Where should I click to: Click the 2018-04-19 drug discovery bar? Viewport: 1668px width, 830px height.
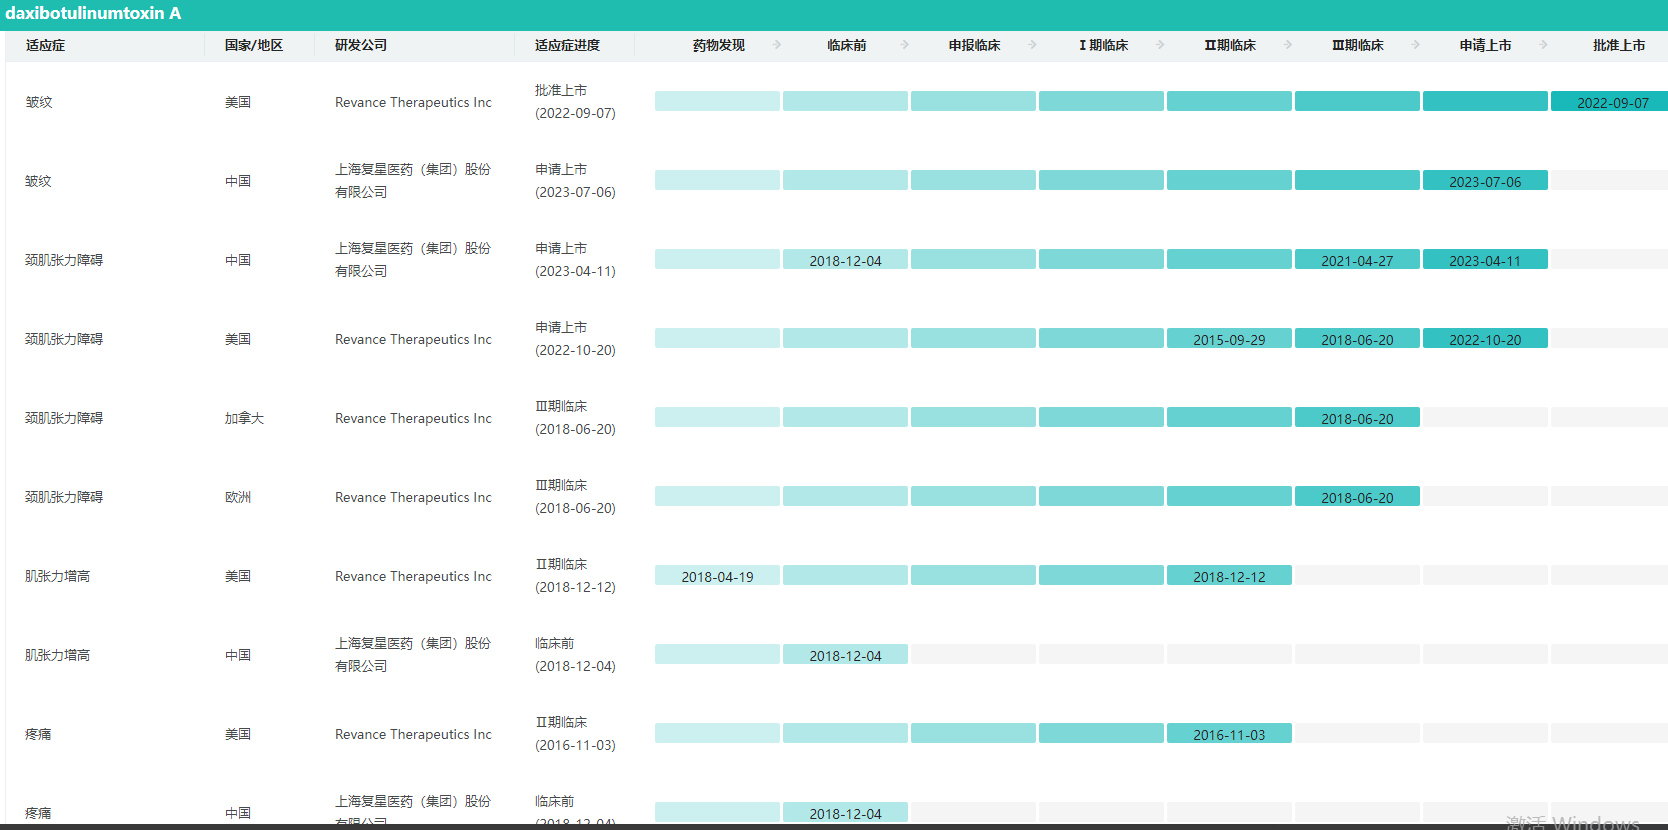click(x=717, y=576)
